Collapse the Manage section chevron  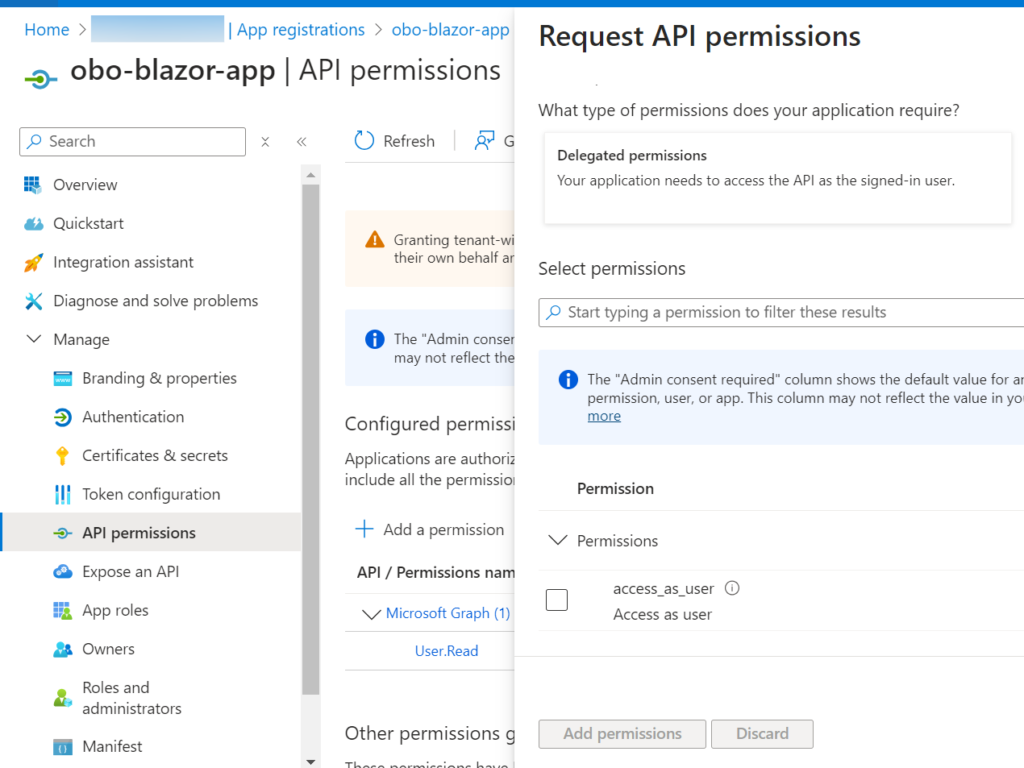pos(33,339)
